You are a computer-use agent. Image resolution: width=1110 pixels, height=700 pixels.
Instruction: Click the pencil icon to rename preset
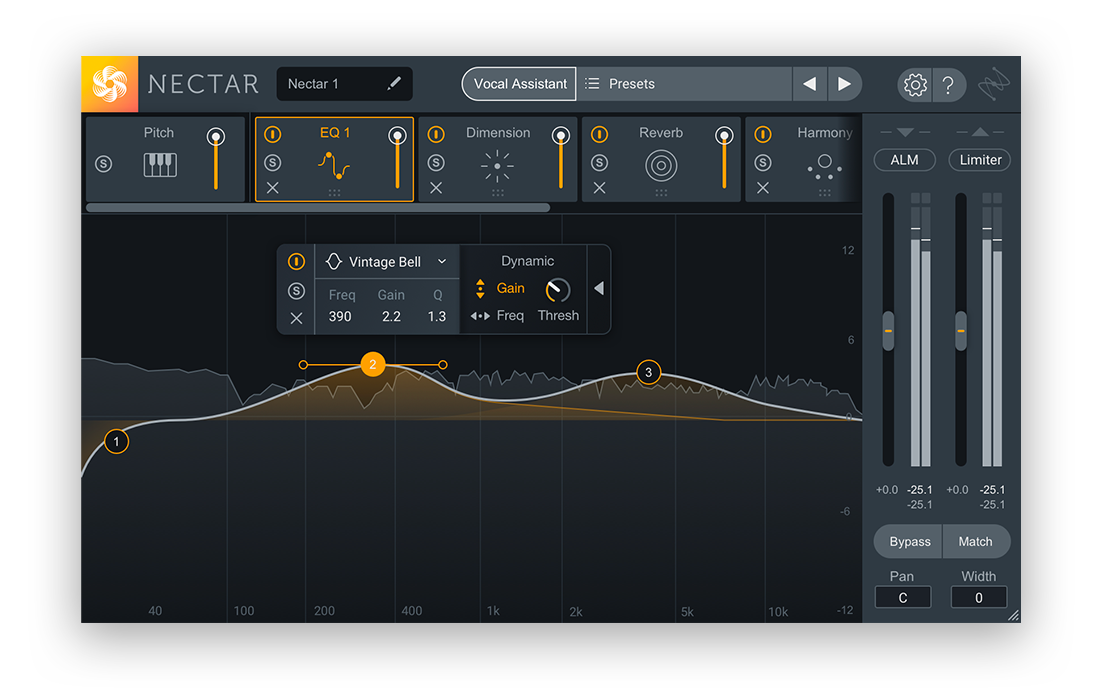[x=394, y=84]
